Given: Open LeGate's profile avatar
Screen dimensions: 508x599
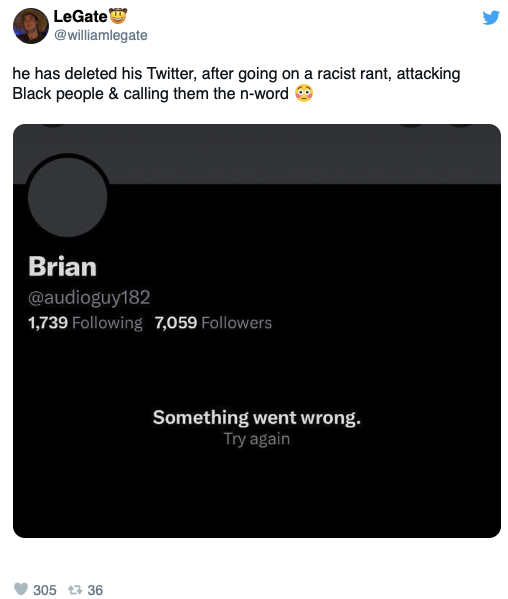Looking at the screenshot, I should (31, 26).
